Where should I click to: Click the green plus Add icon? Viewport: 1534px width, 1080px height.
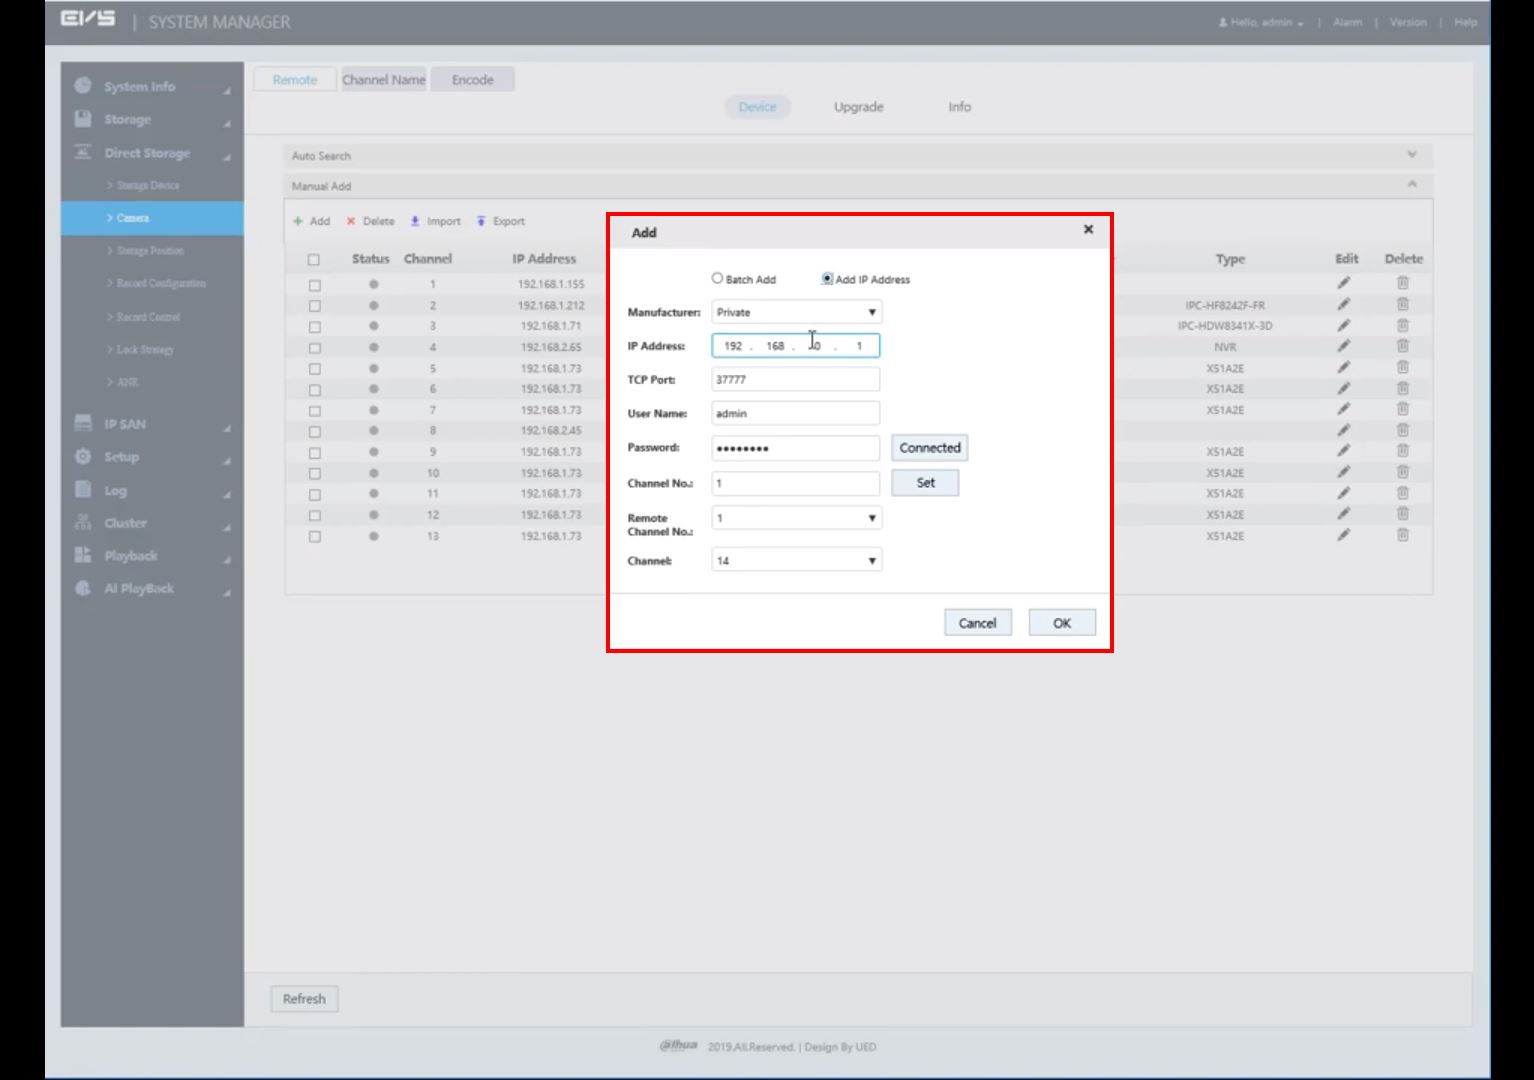coord(298,221)
